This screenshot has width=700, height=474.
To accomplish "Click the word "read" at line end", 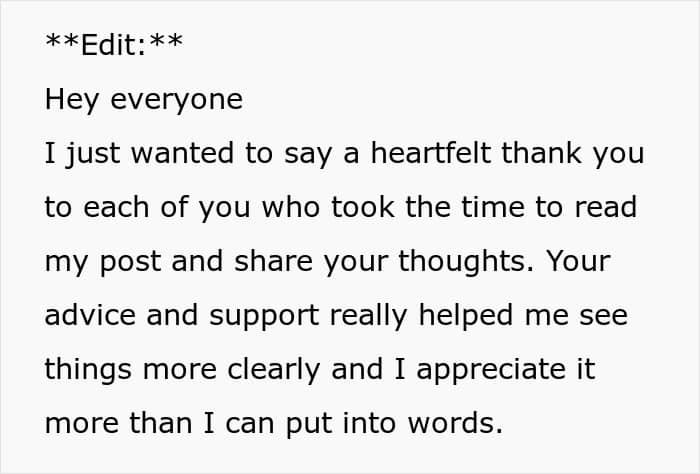I will click(605, 207).
